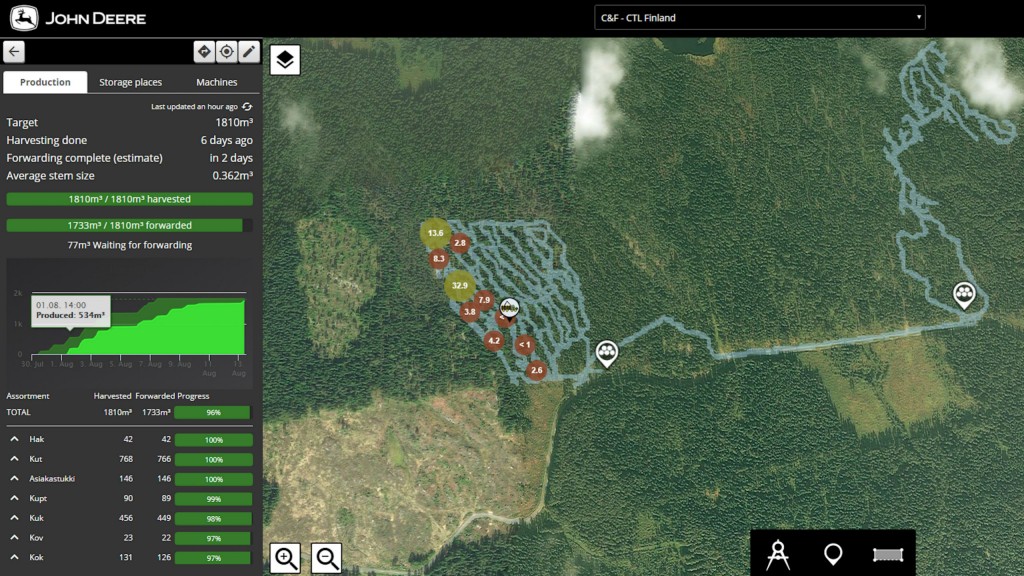Click the back arrow button
Image resolution: width=1024 pixels, height=576 pixels.
click(14, 52)
